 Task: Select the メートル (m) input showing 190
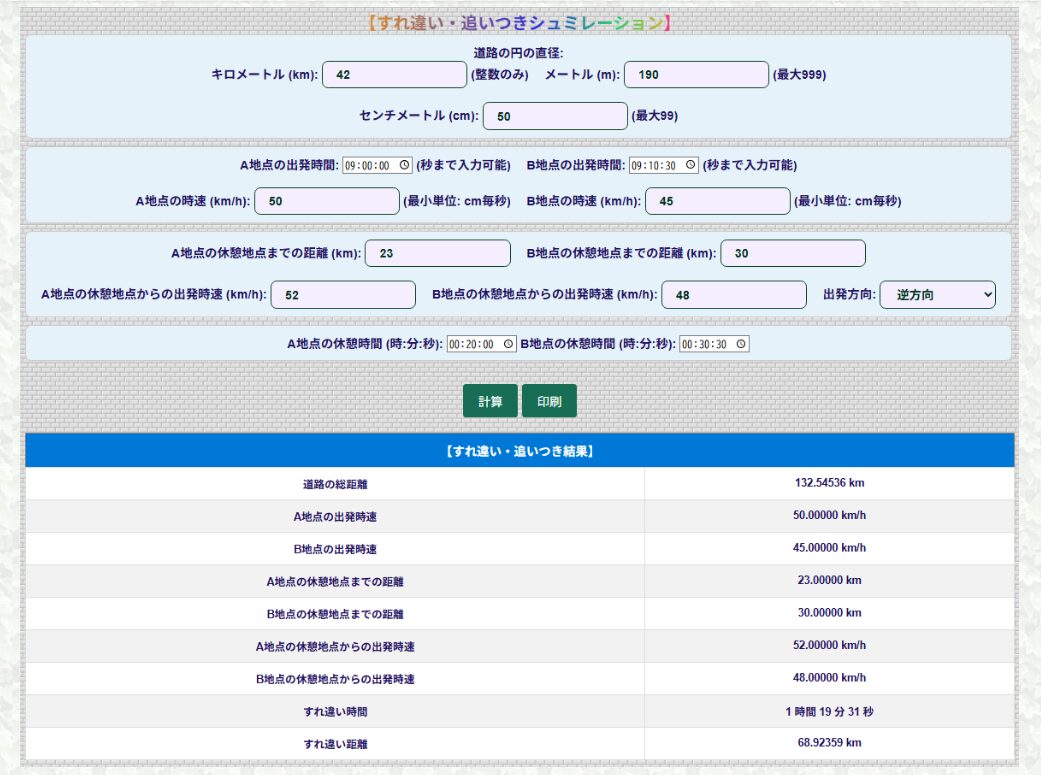[x=696, y=75]
